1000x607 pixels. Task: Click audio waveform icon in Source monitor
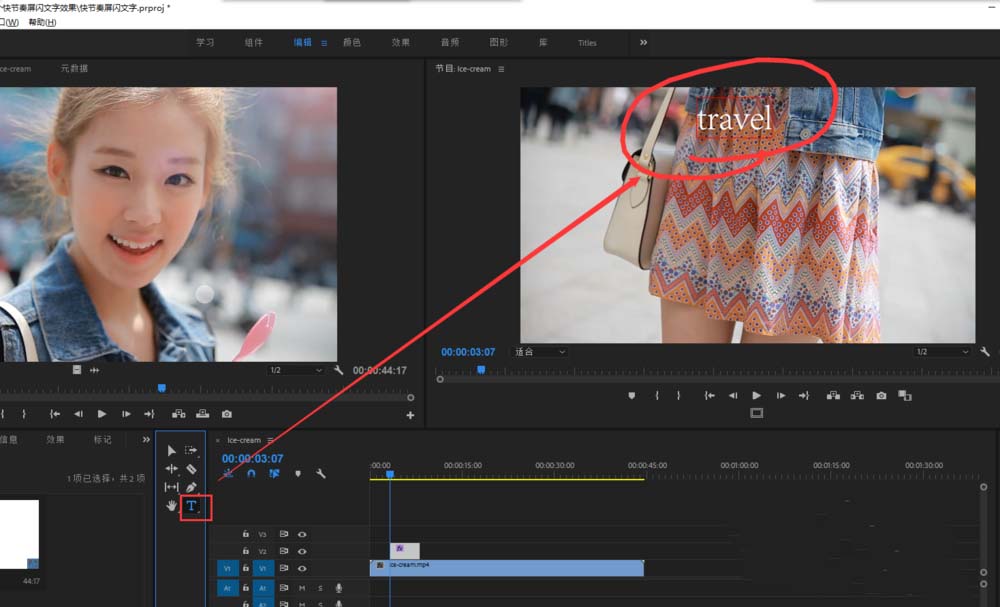click(94, 370)
